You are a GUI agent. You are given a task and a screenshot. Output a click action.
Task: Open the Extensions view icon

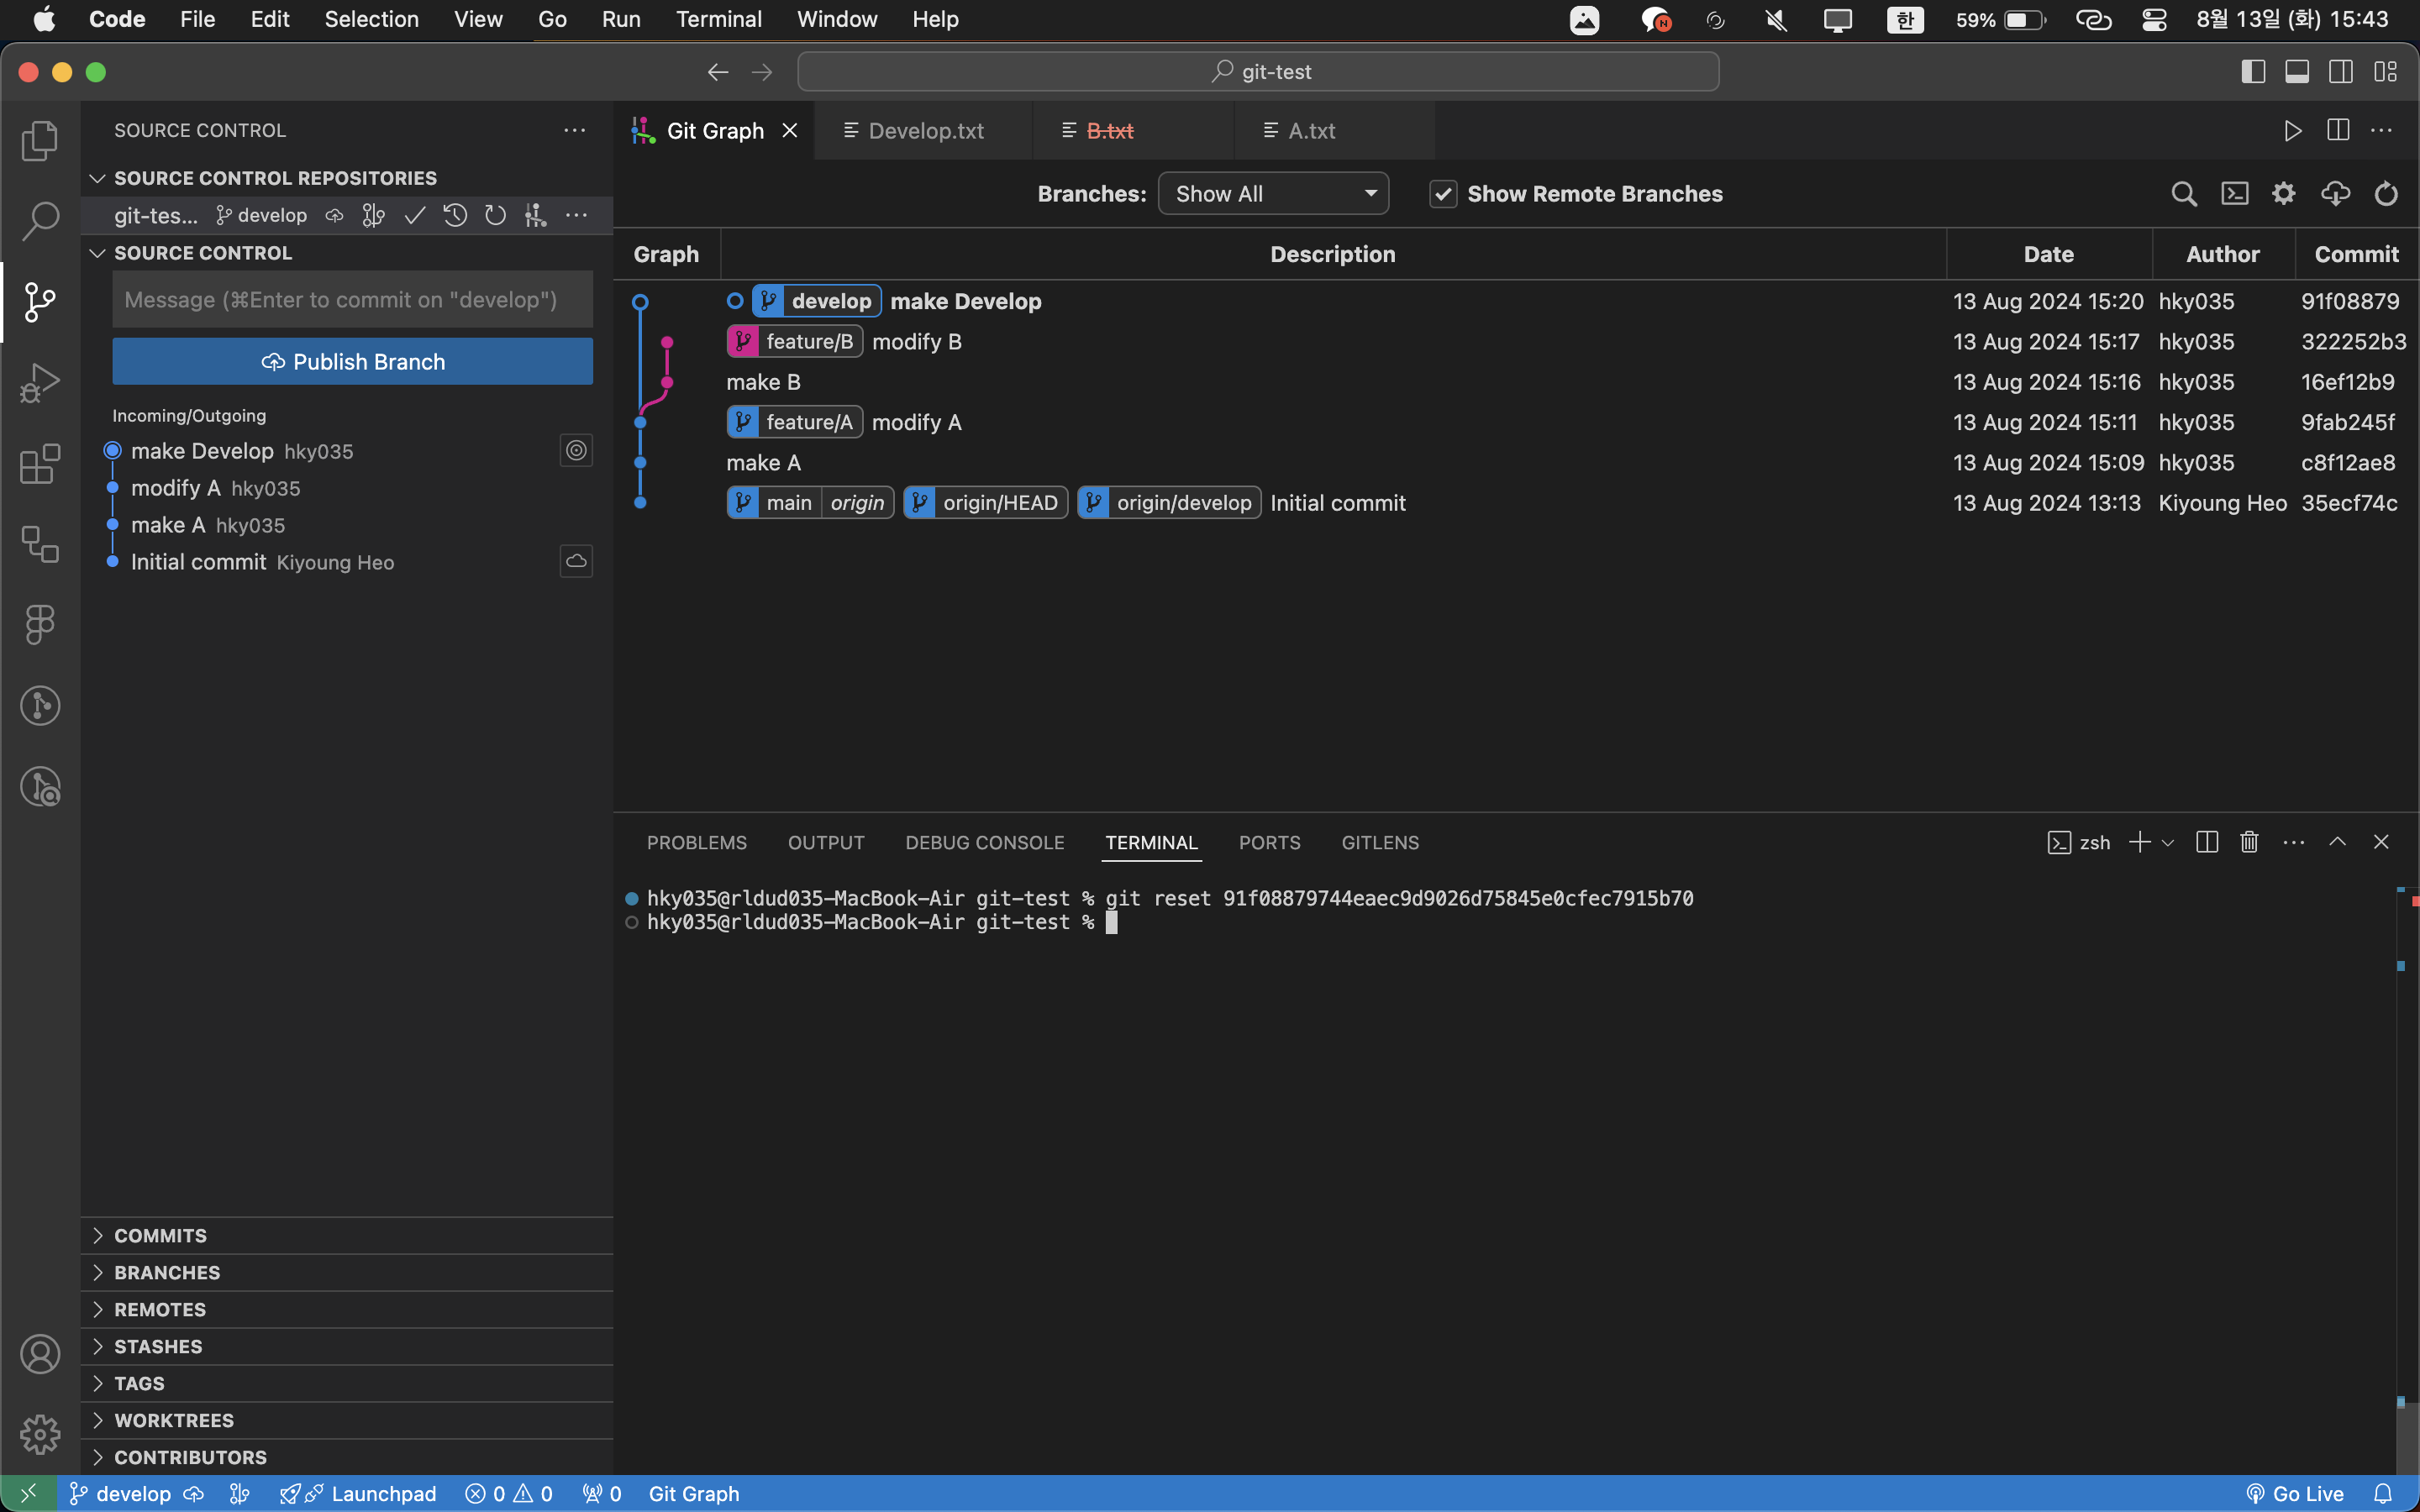click(x=40, y=464)
